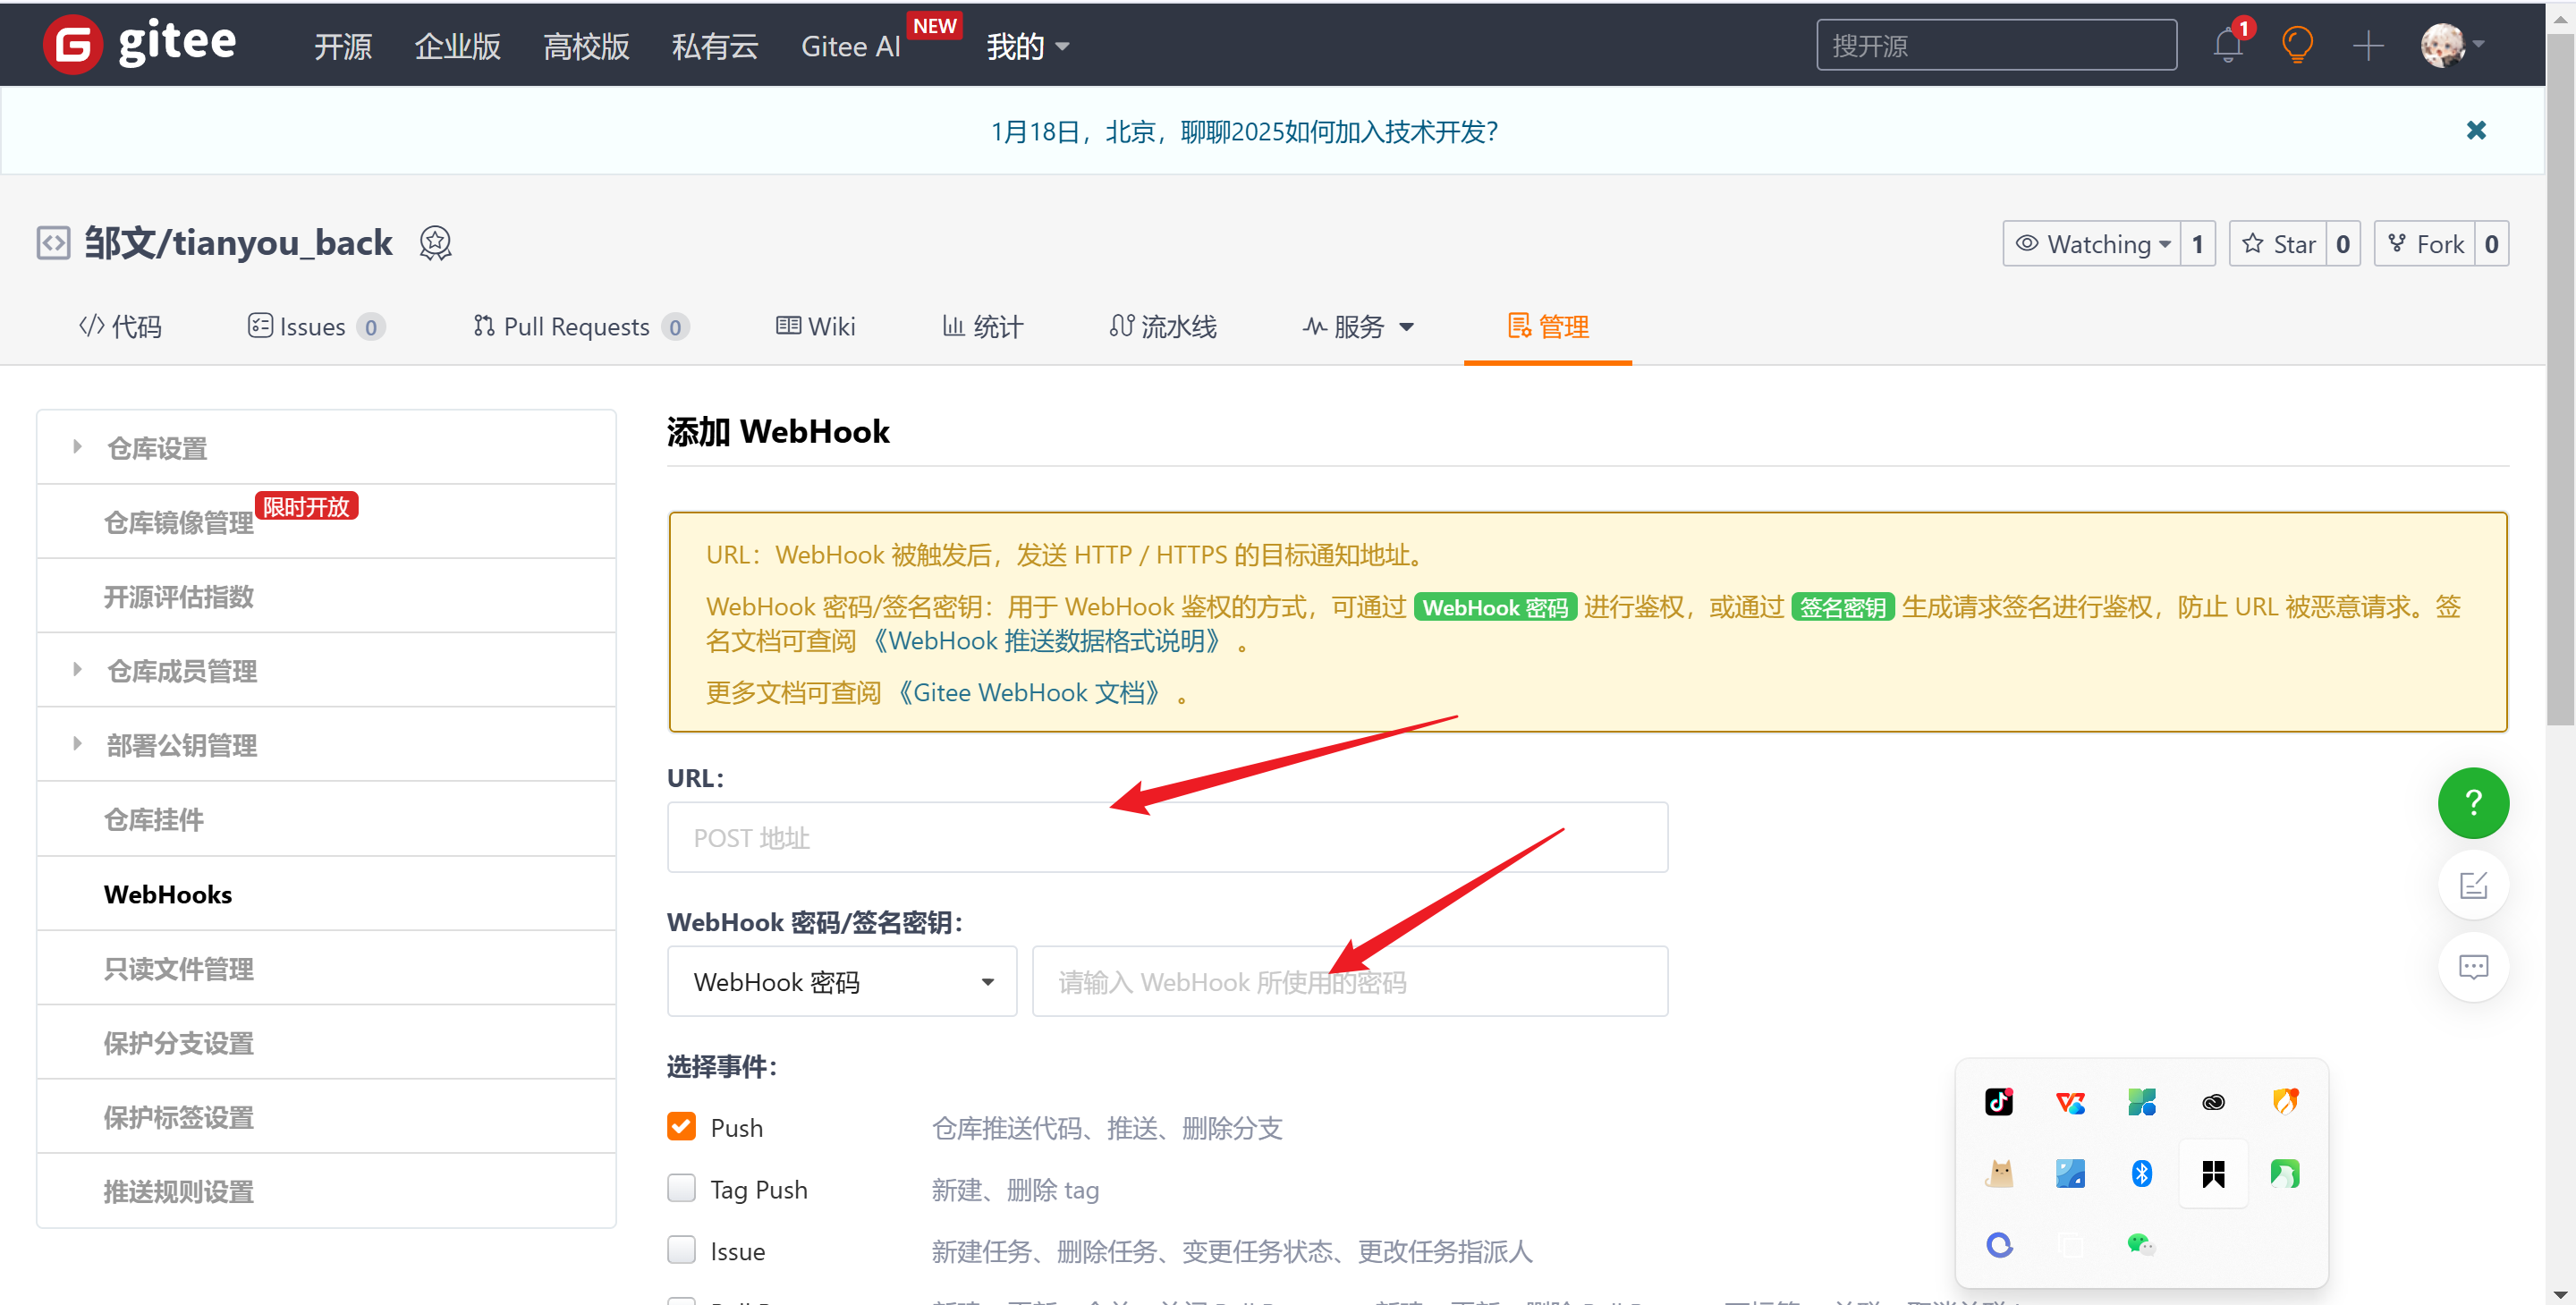Click the Gitee logo
Screen dimensions: 2576x1305
click(140, 44)
